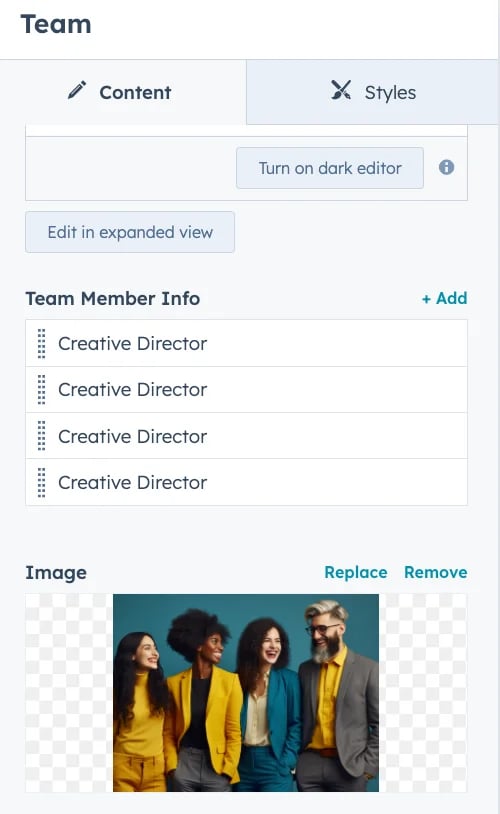Click Remove to delete the image
500x814 pixels.
click(436, 573)
